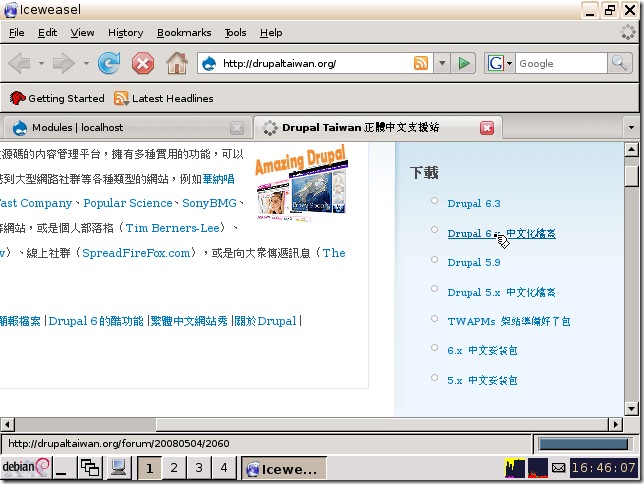The height and width of the screenshot is (484, 644).
Task: Click the Icewe... taskbar window button
Action: tap(283, 468)
